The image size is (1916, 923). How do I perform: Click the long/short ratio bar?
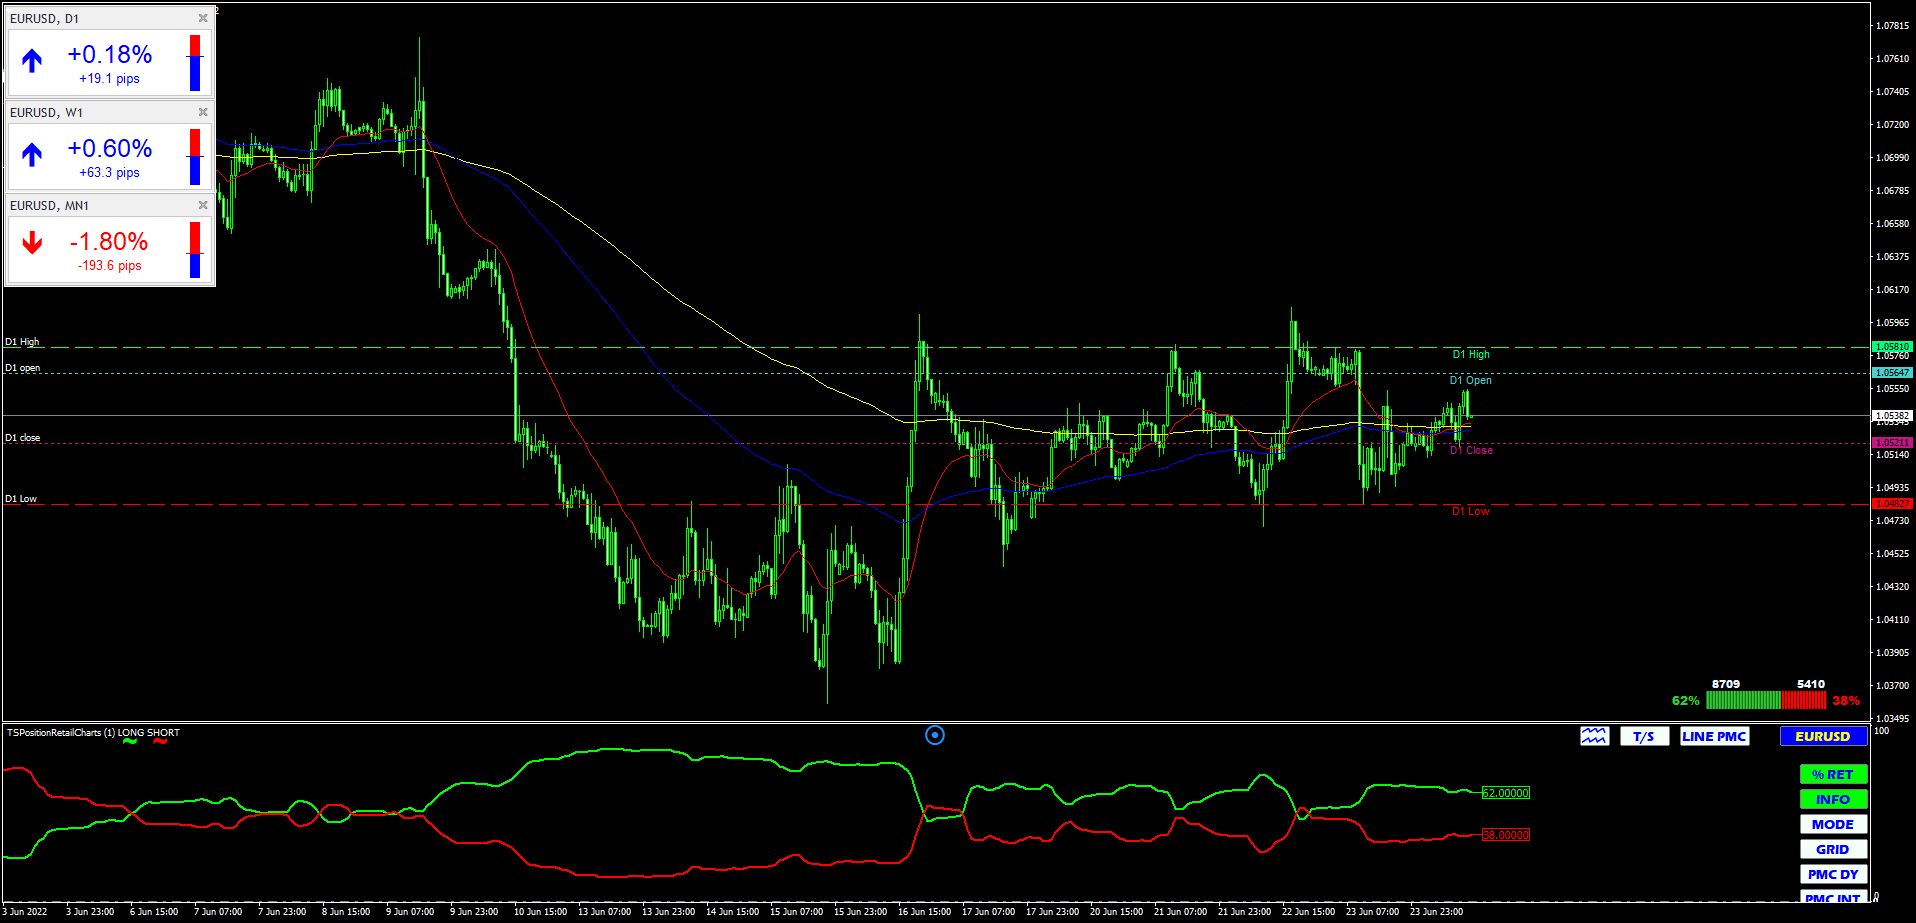(1766, 700)
